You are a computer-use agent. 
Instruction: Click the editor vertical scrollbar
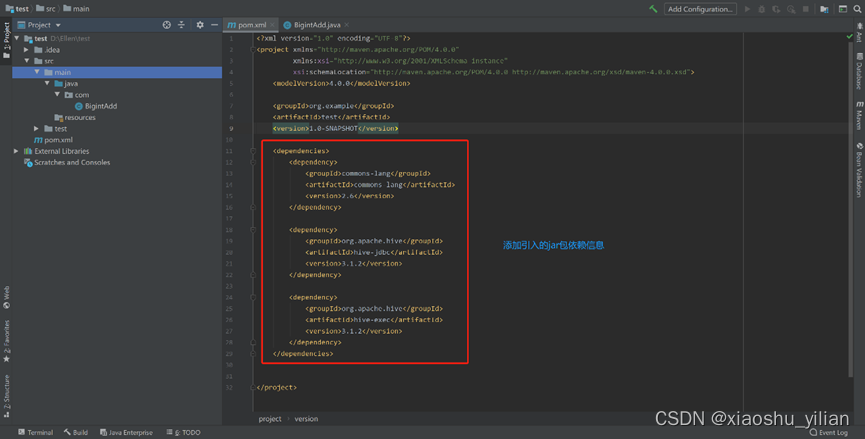850,210
